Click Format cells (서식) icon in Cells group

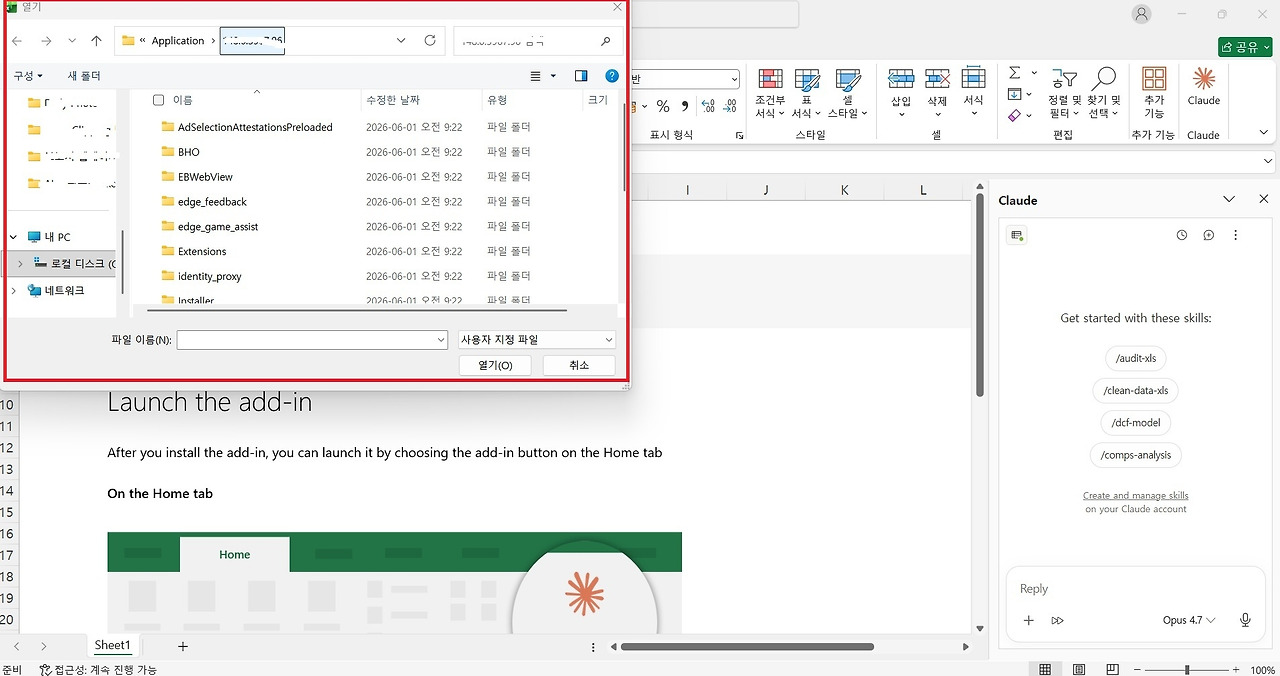[973, 79]
